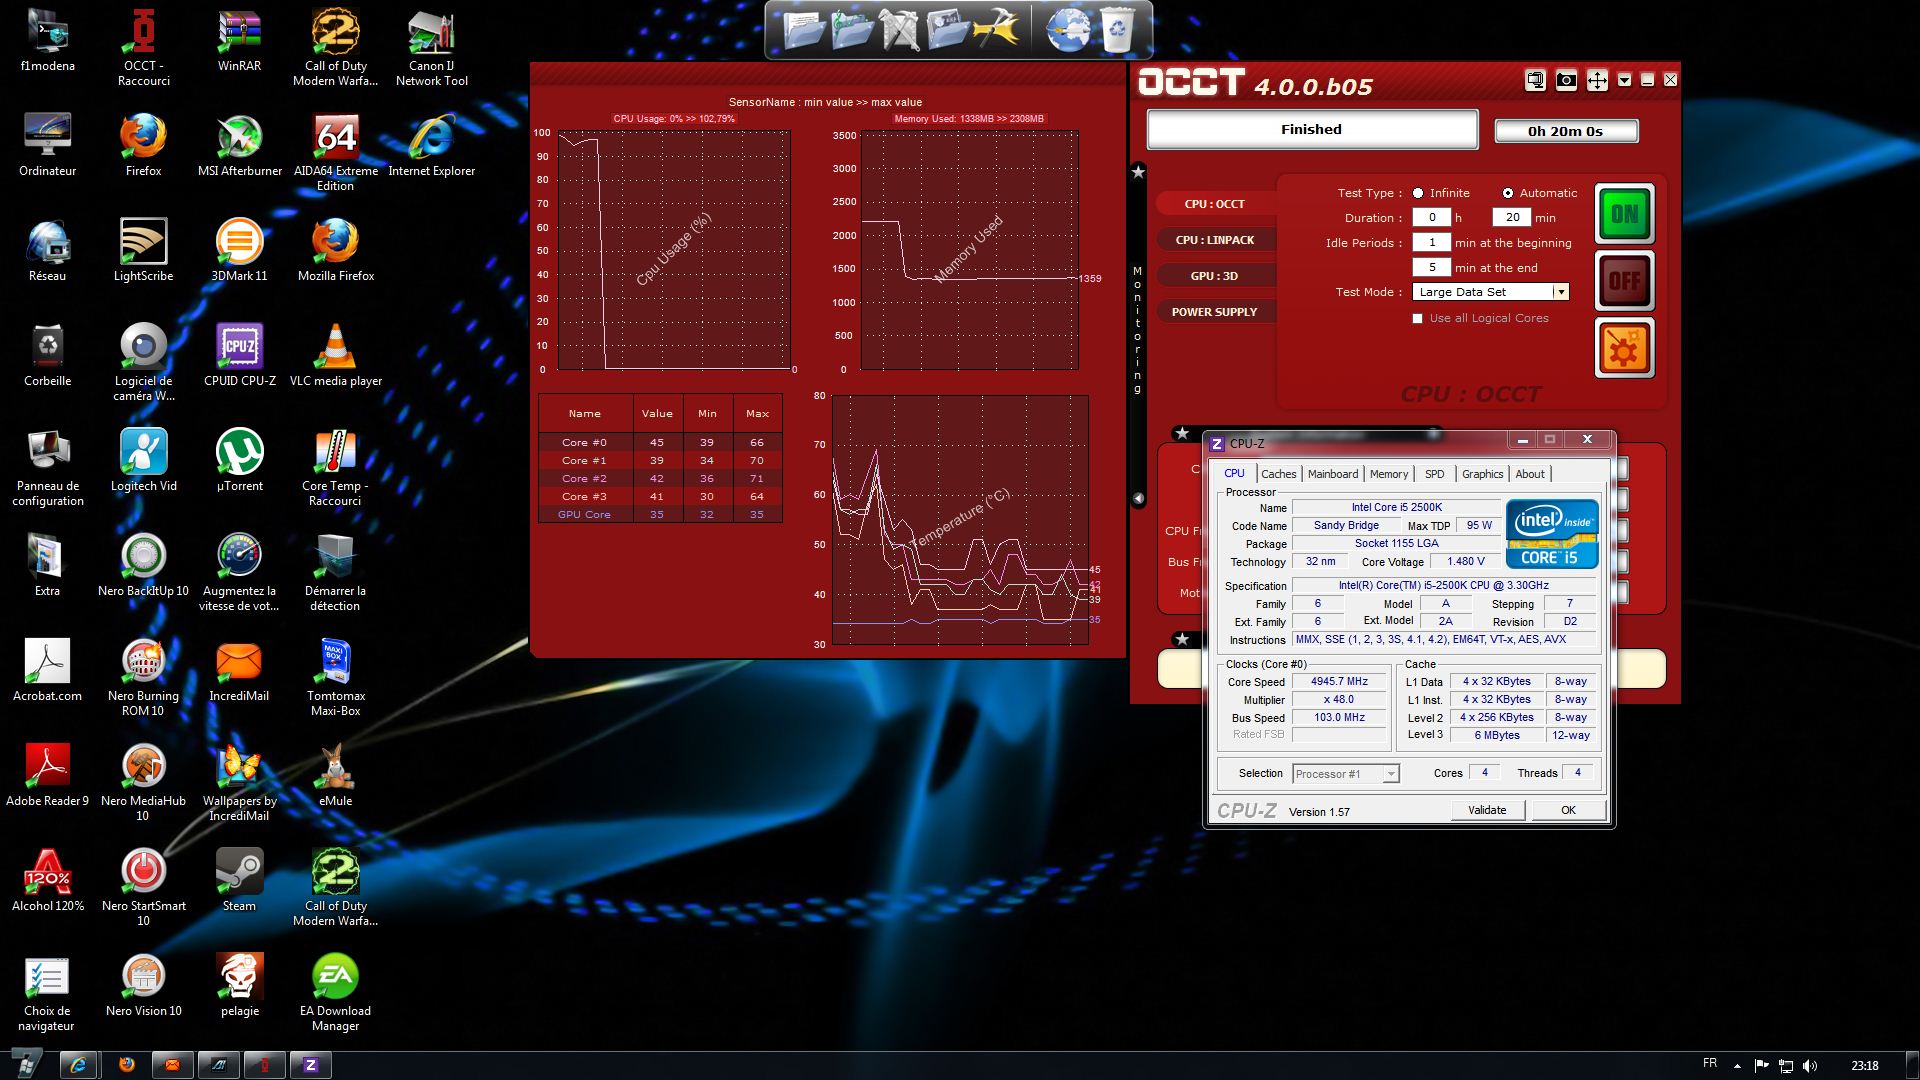Click the Validate button in CPU-Z
This screenshot has height=1080, width=1920.
point(1486,810)
